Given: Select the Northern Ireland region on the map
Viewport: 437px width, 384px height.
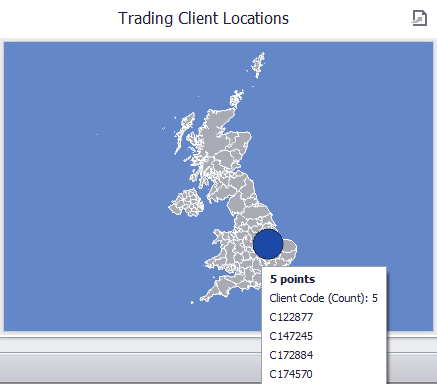Looking at the screenshot, I should coord(187,203).
